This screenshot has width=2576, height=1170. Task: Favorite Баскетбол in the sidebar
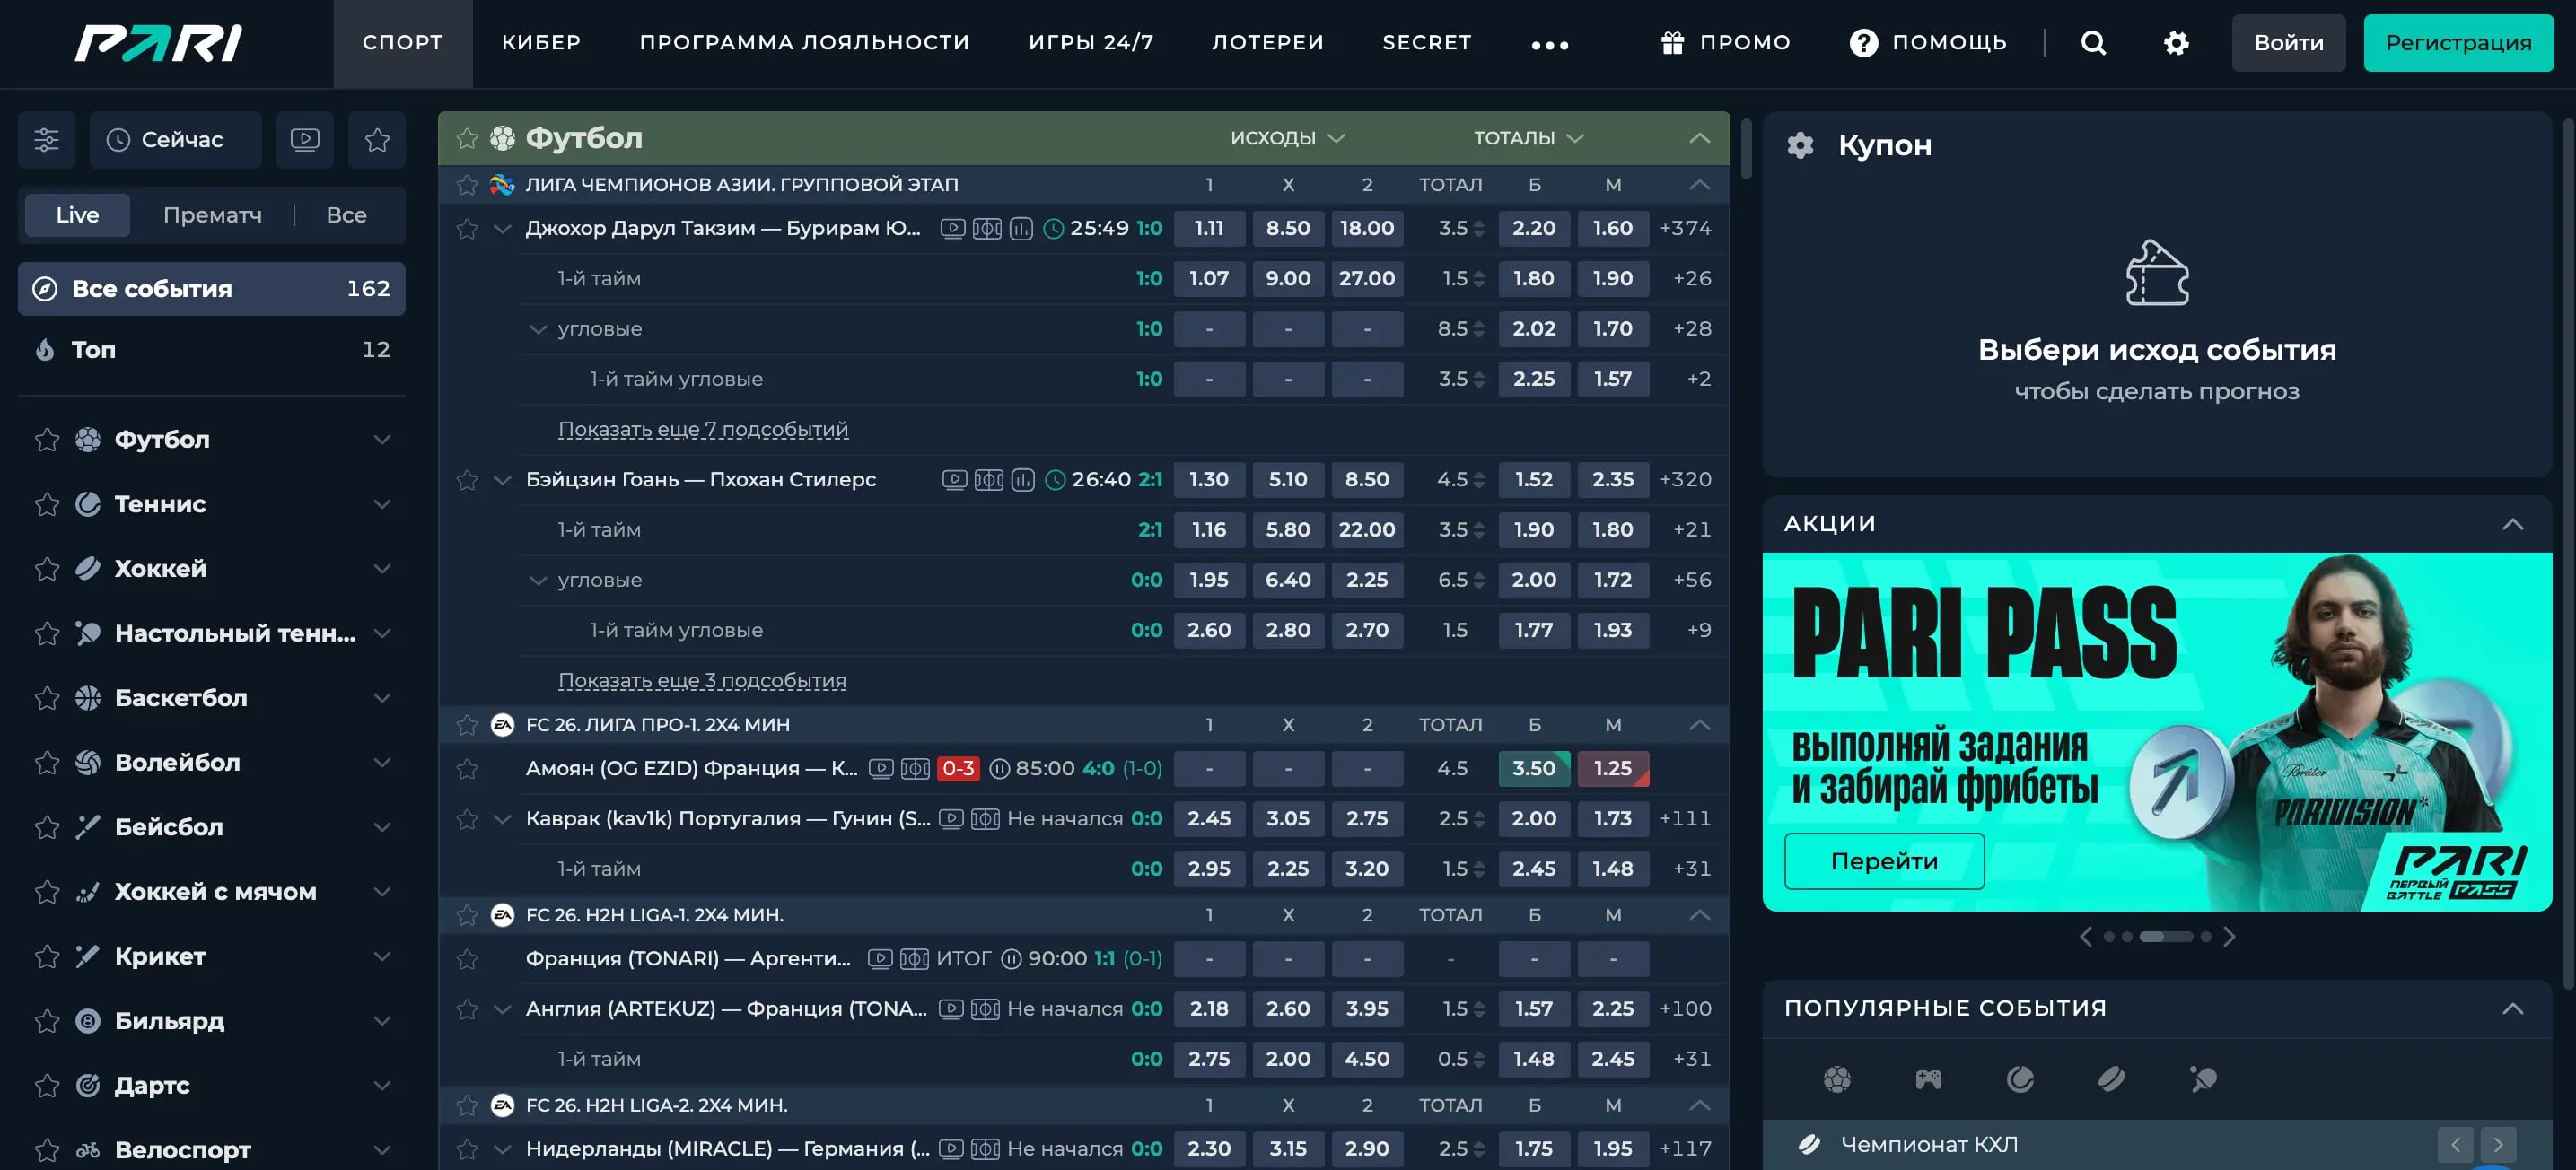[x=47, y=698]
